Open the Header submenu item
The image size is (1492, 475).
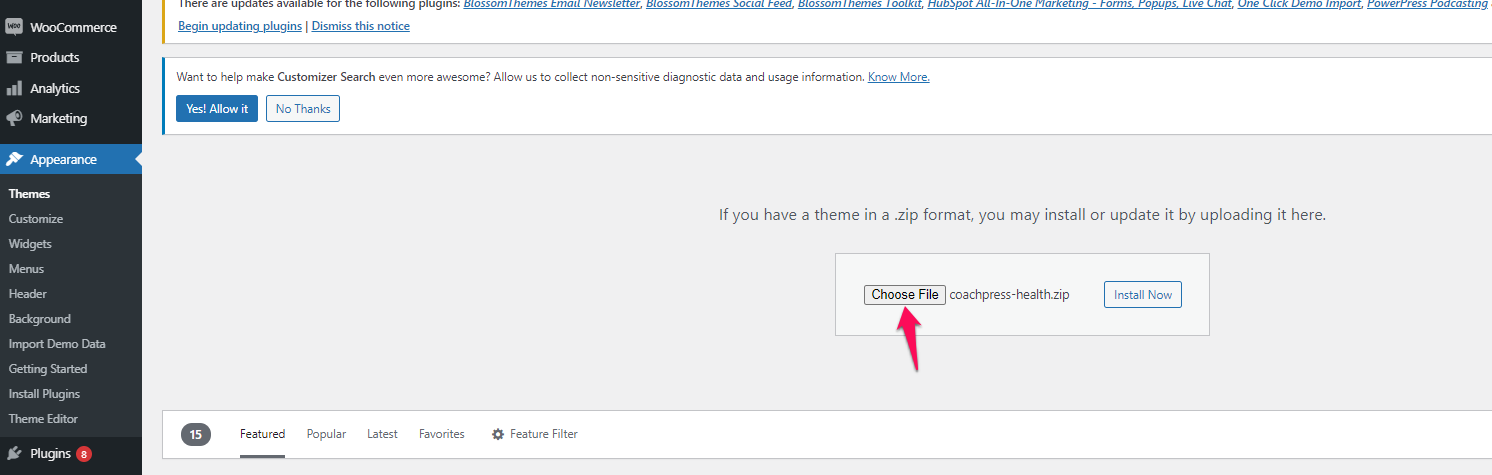click(28, 294)
